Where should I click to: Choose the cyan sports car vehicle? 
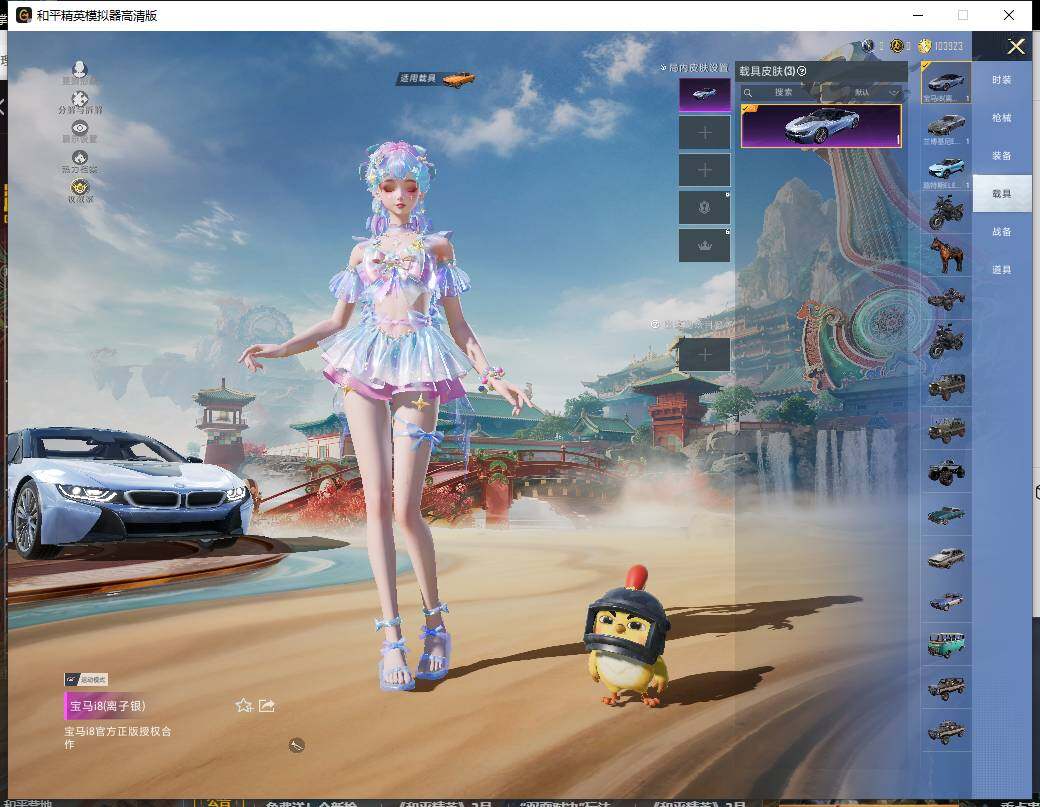tap(945, 167)
